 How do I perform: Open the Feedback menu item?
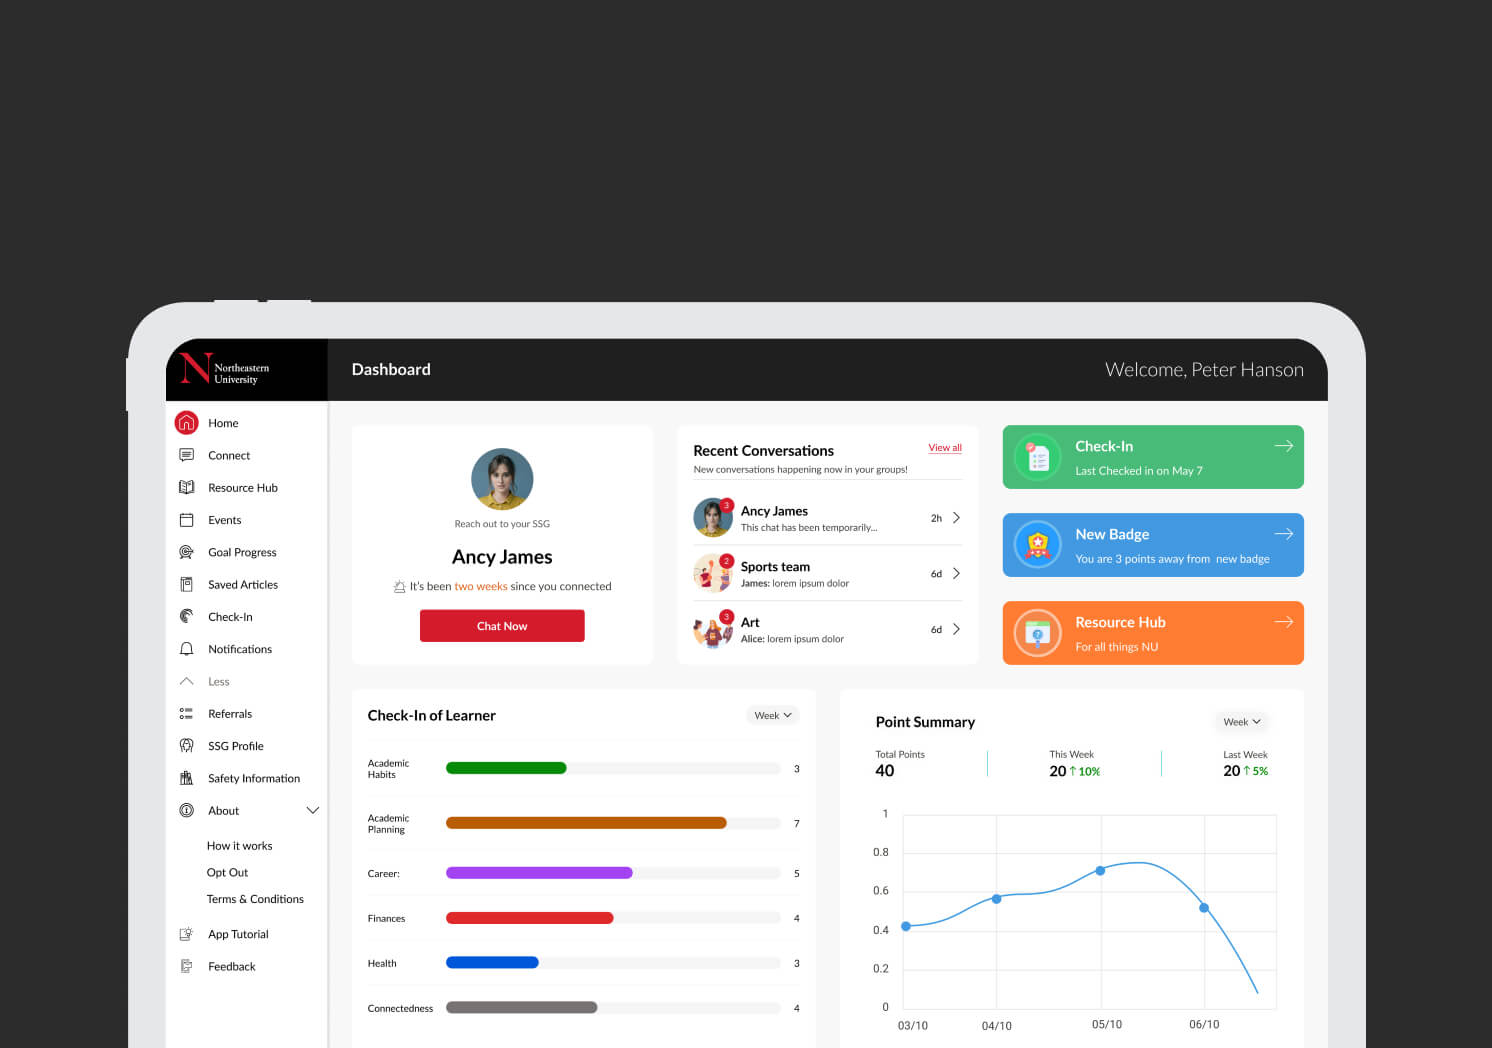[232, 966]
